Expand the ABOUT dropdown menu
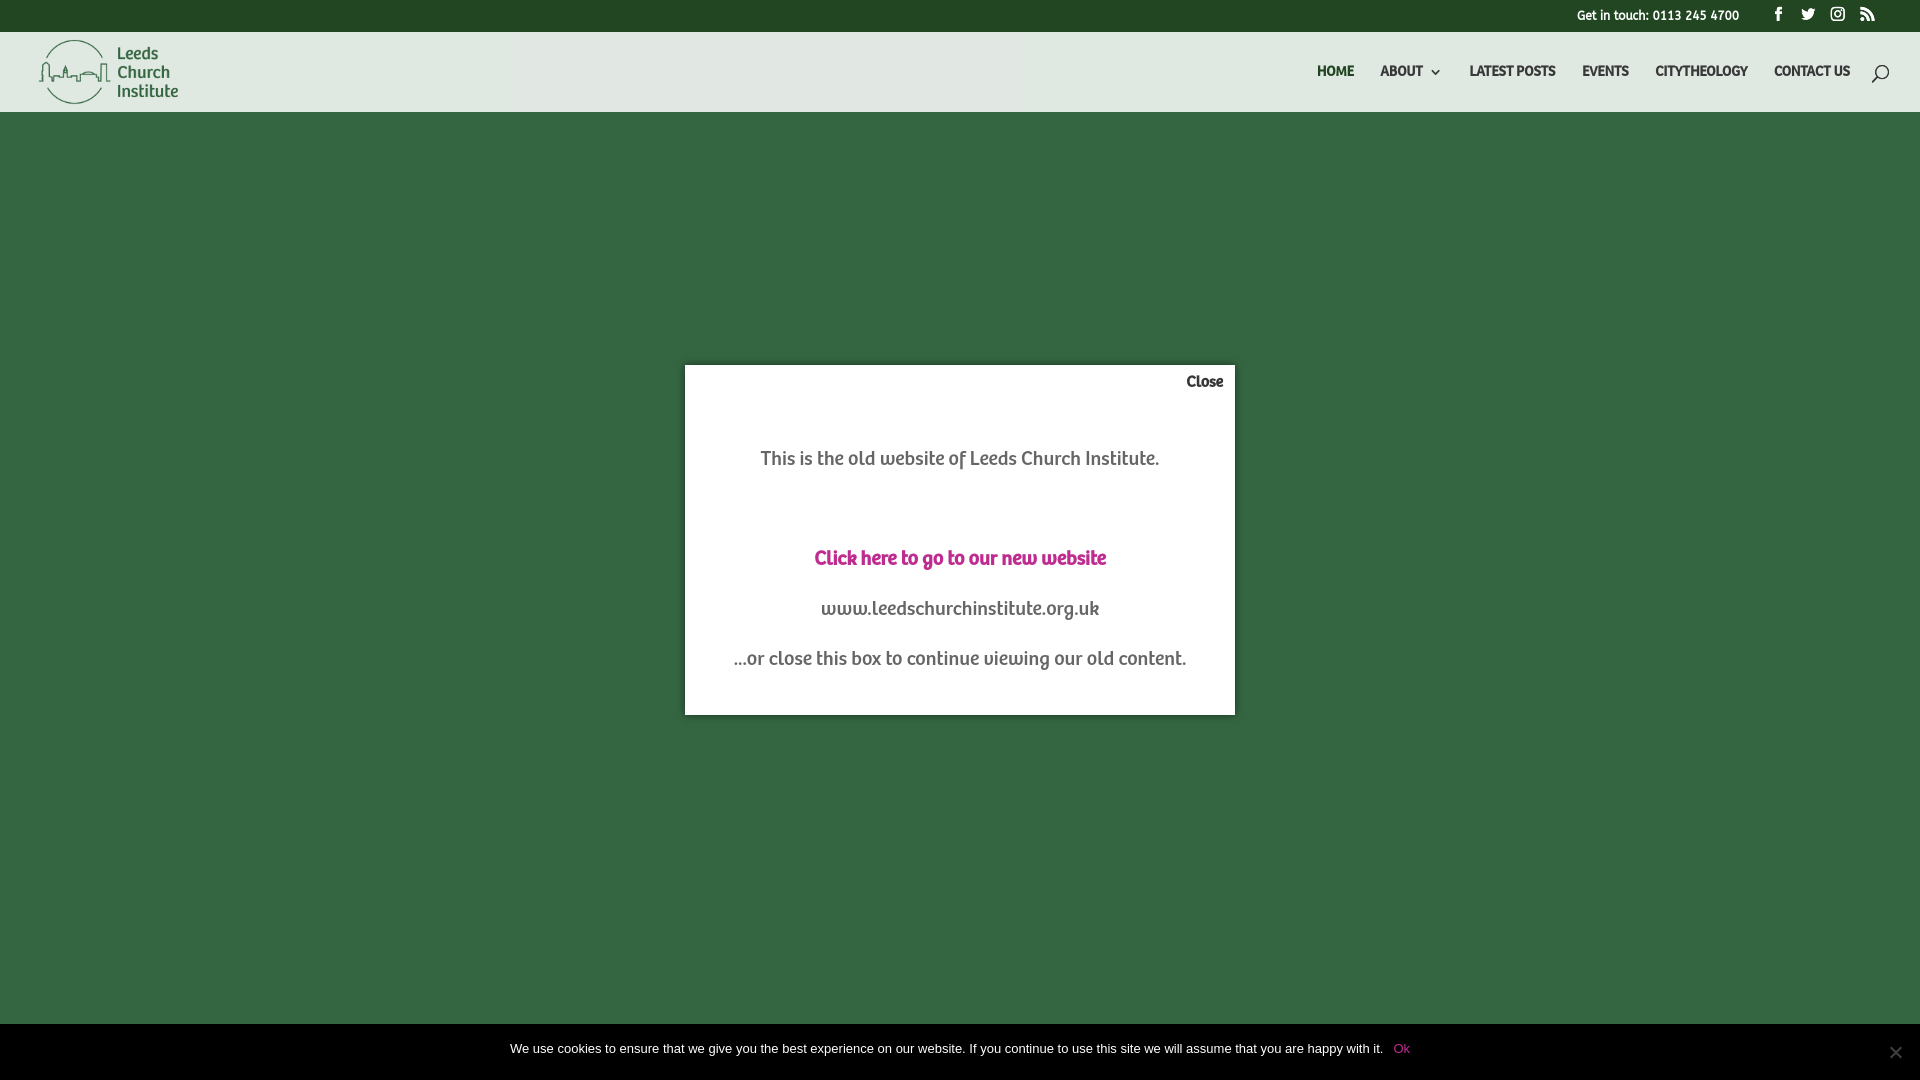 point(1411,72)
